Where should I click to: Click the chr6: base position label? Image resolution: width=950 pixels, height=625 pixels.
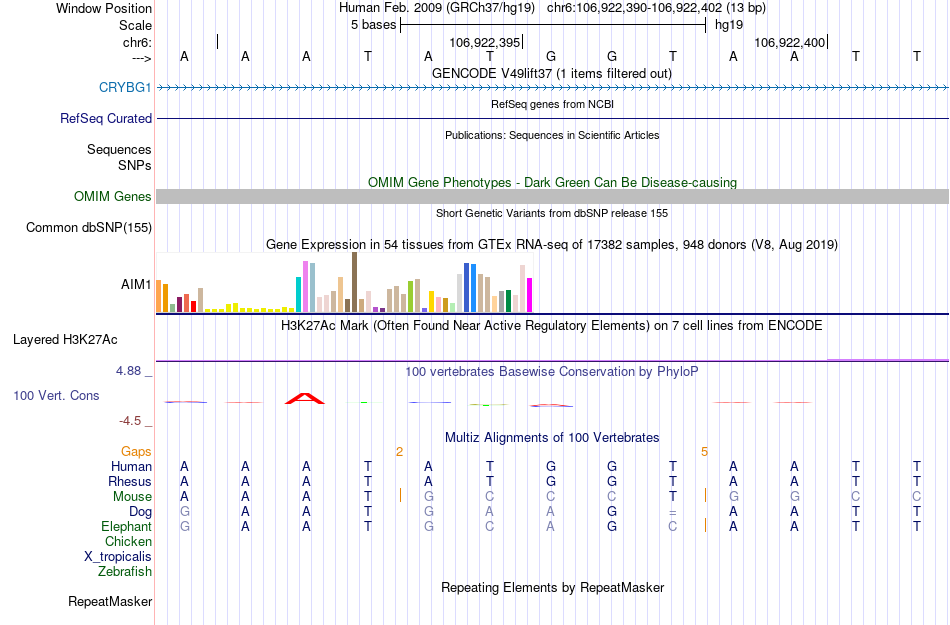[x=137, y=42]
